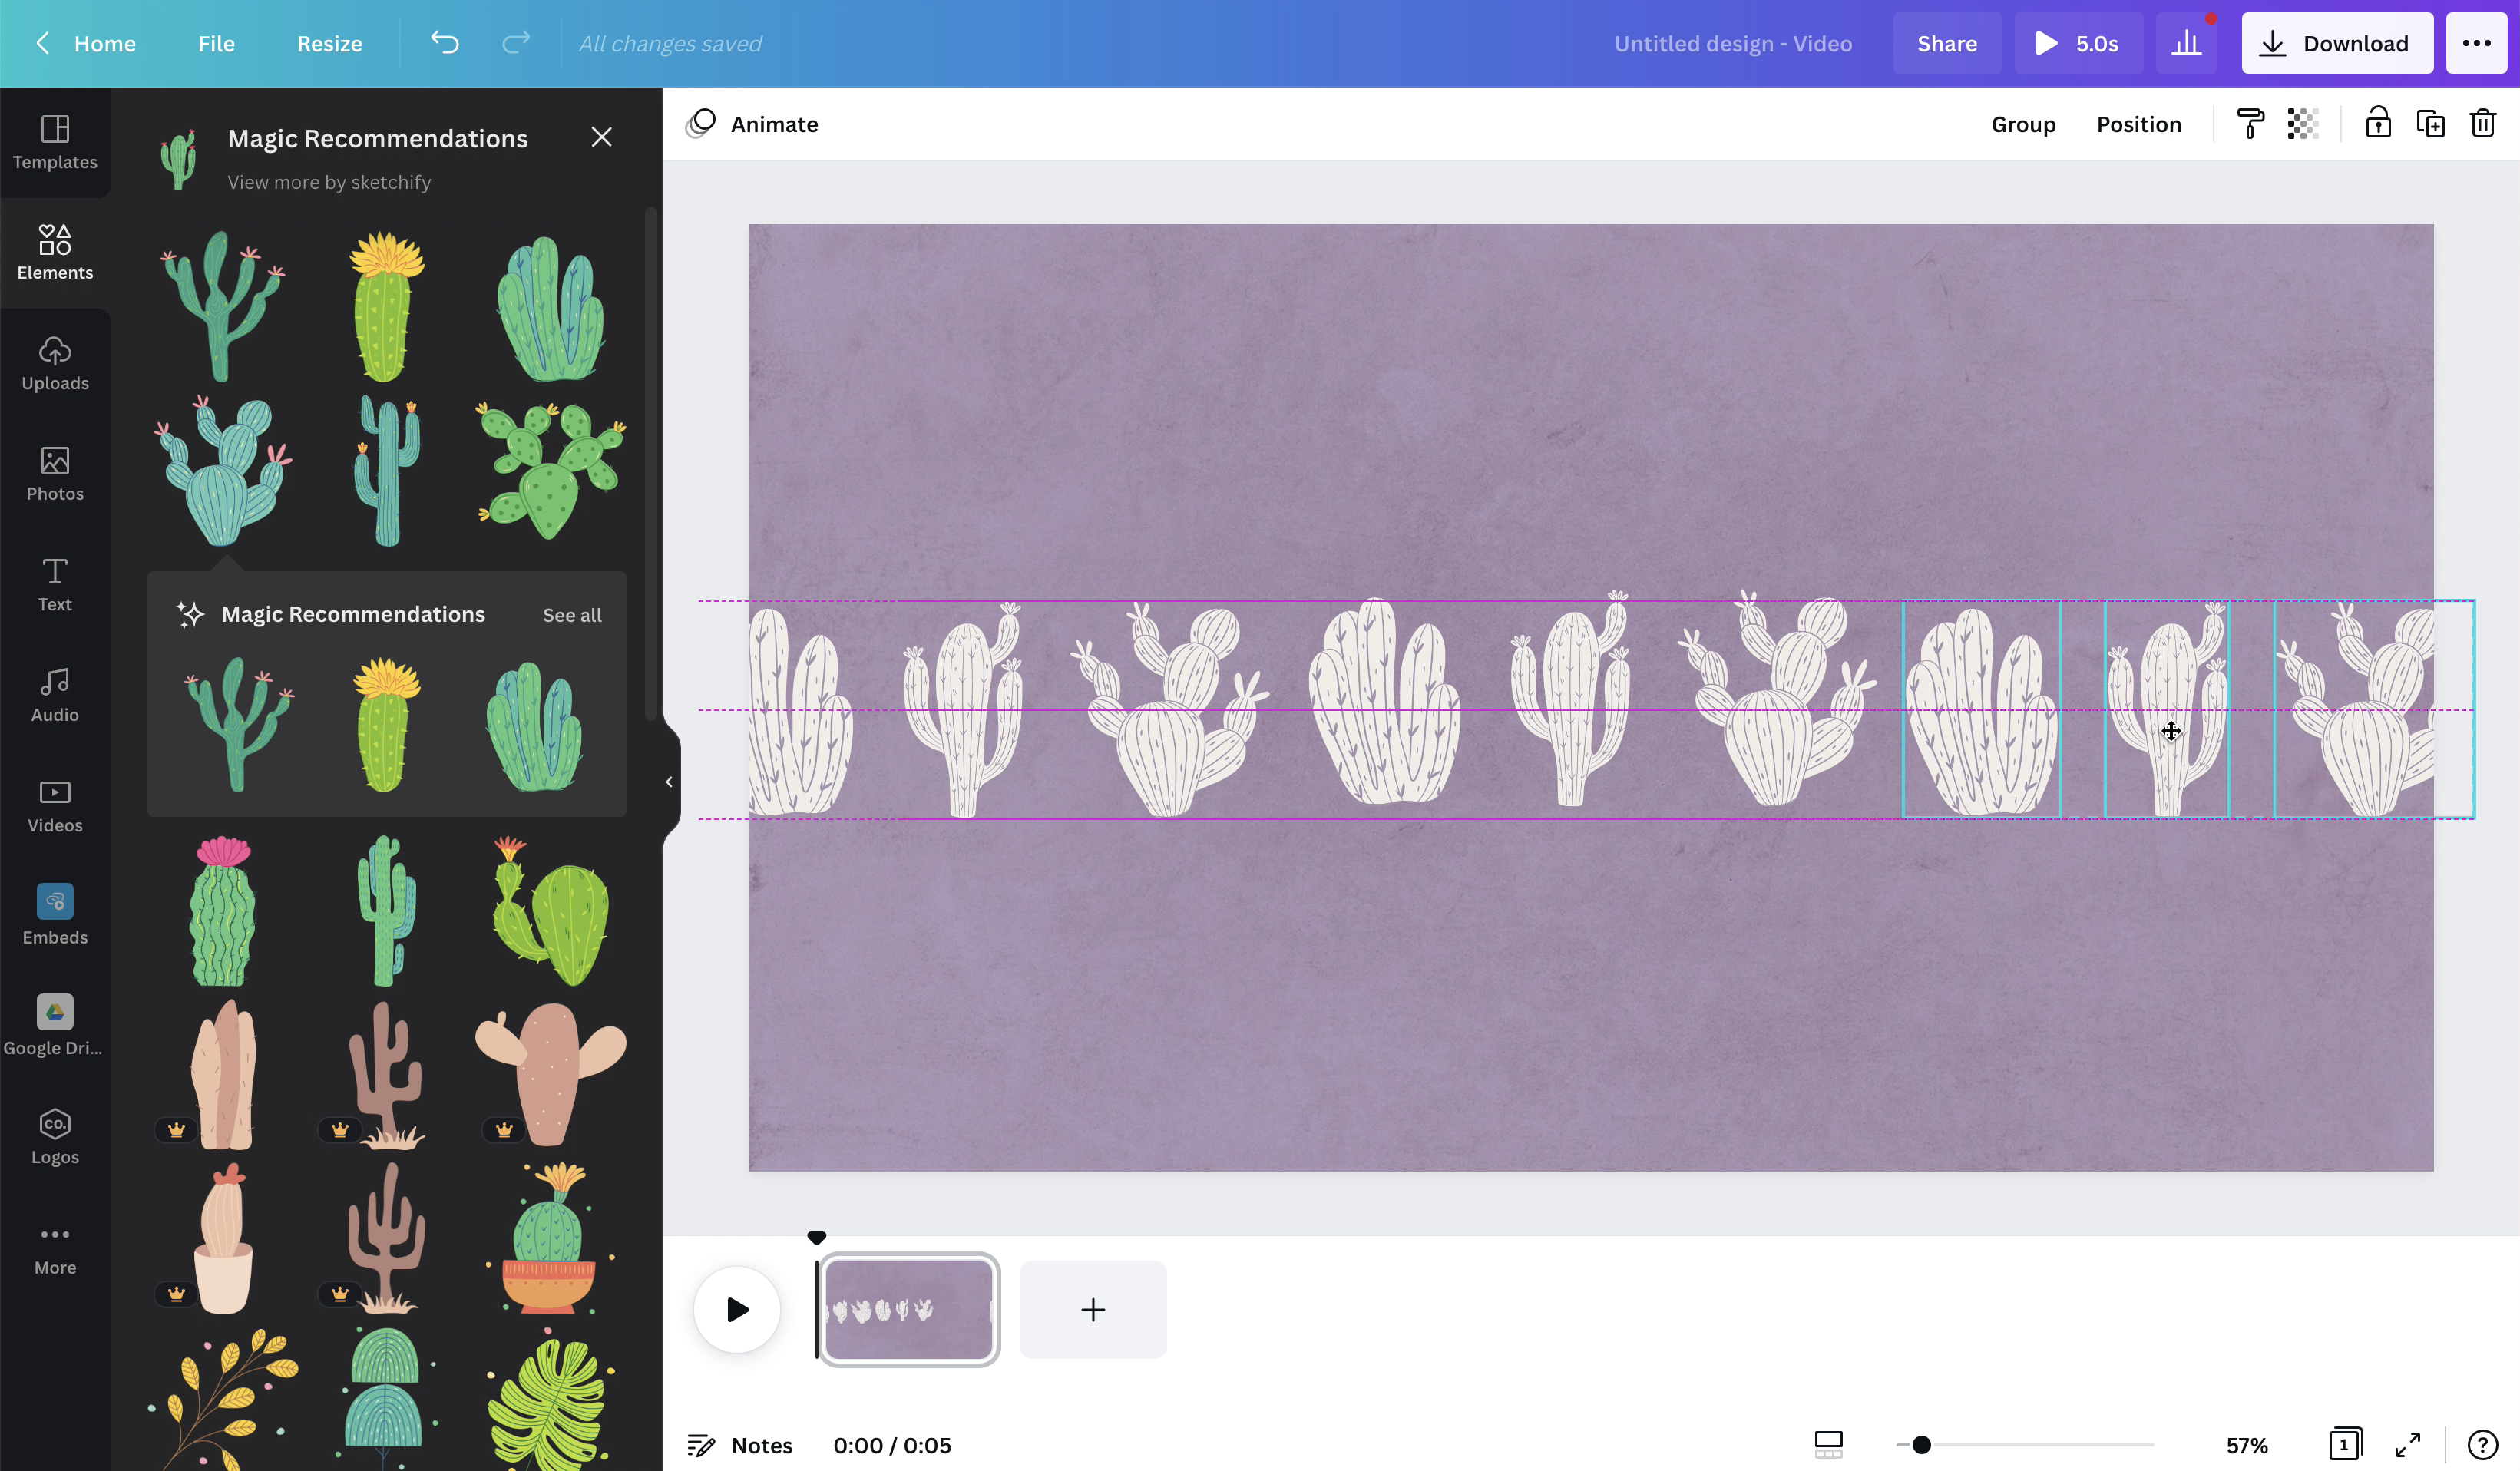Click the duplicate element icon

click(x=2430, y=124)
